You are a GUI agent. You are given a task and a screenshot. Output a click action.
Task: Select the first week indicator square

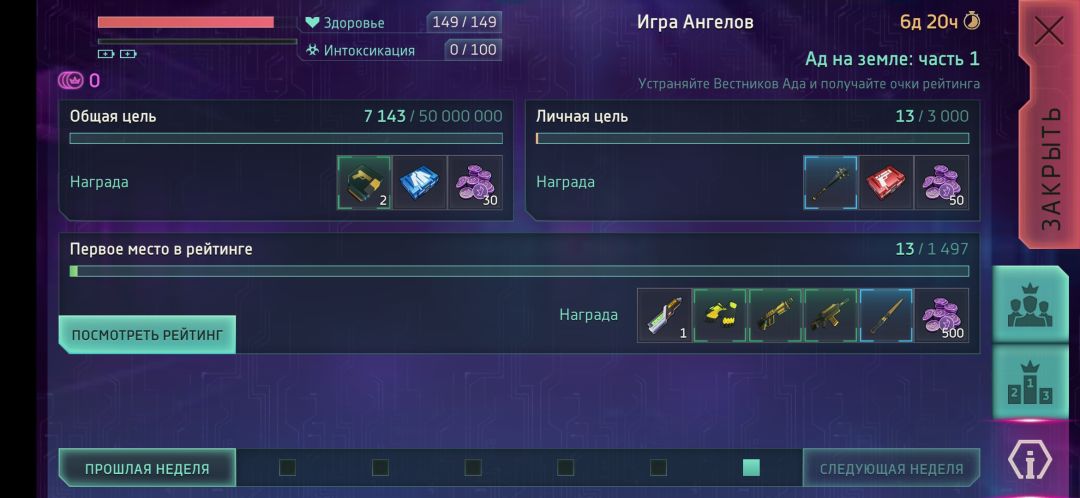coord(287,468)
